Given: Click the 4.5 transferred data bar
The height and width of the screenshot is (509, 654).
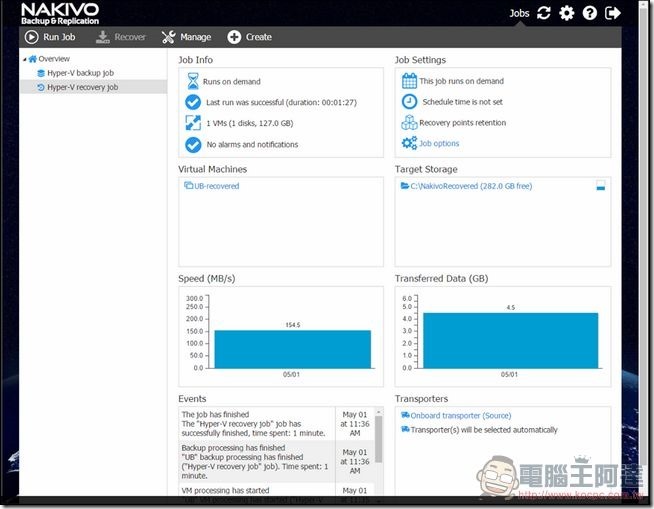Looking at the screenshot, I should click(x=511, y=340).
